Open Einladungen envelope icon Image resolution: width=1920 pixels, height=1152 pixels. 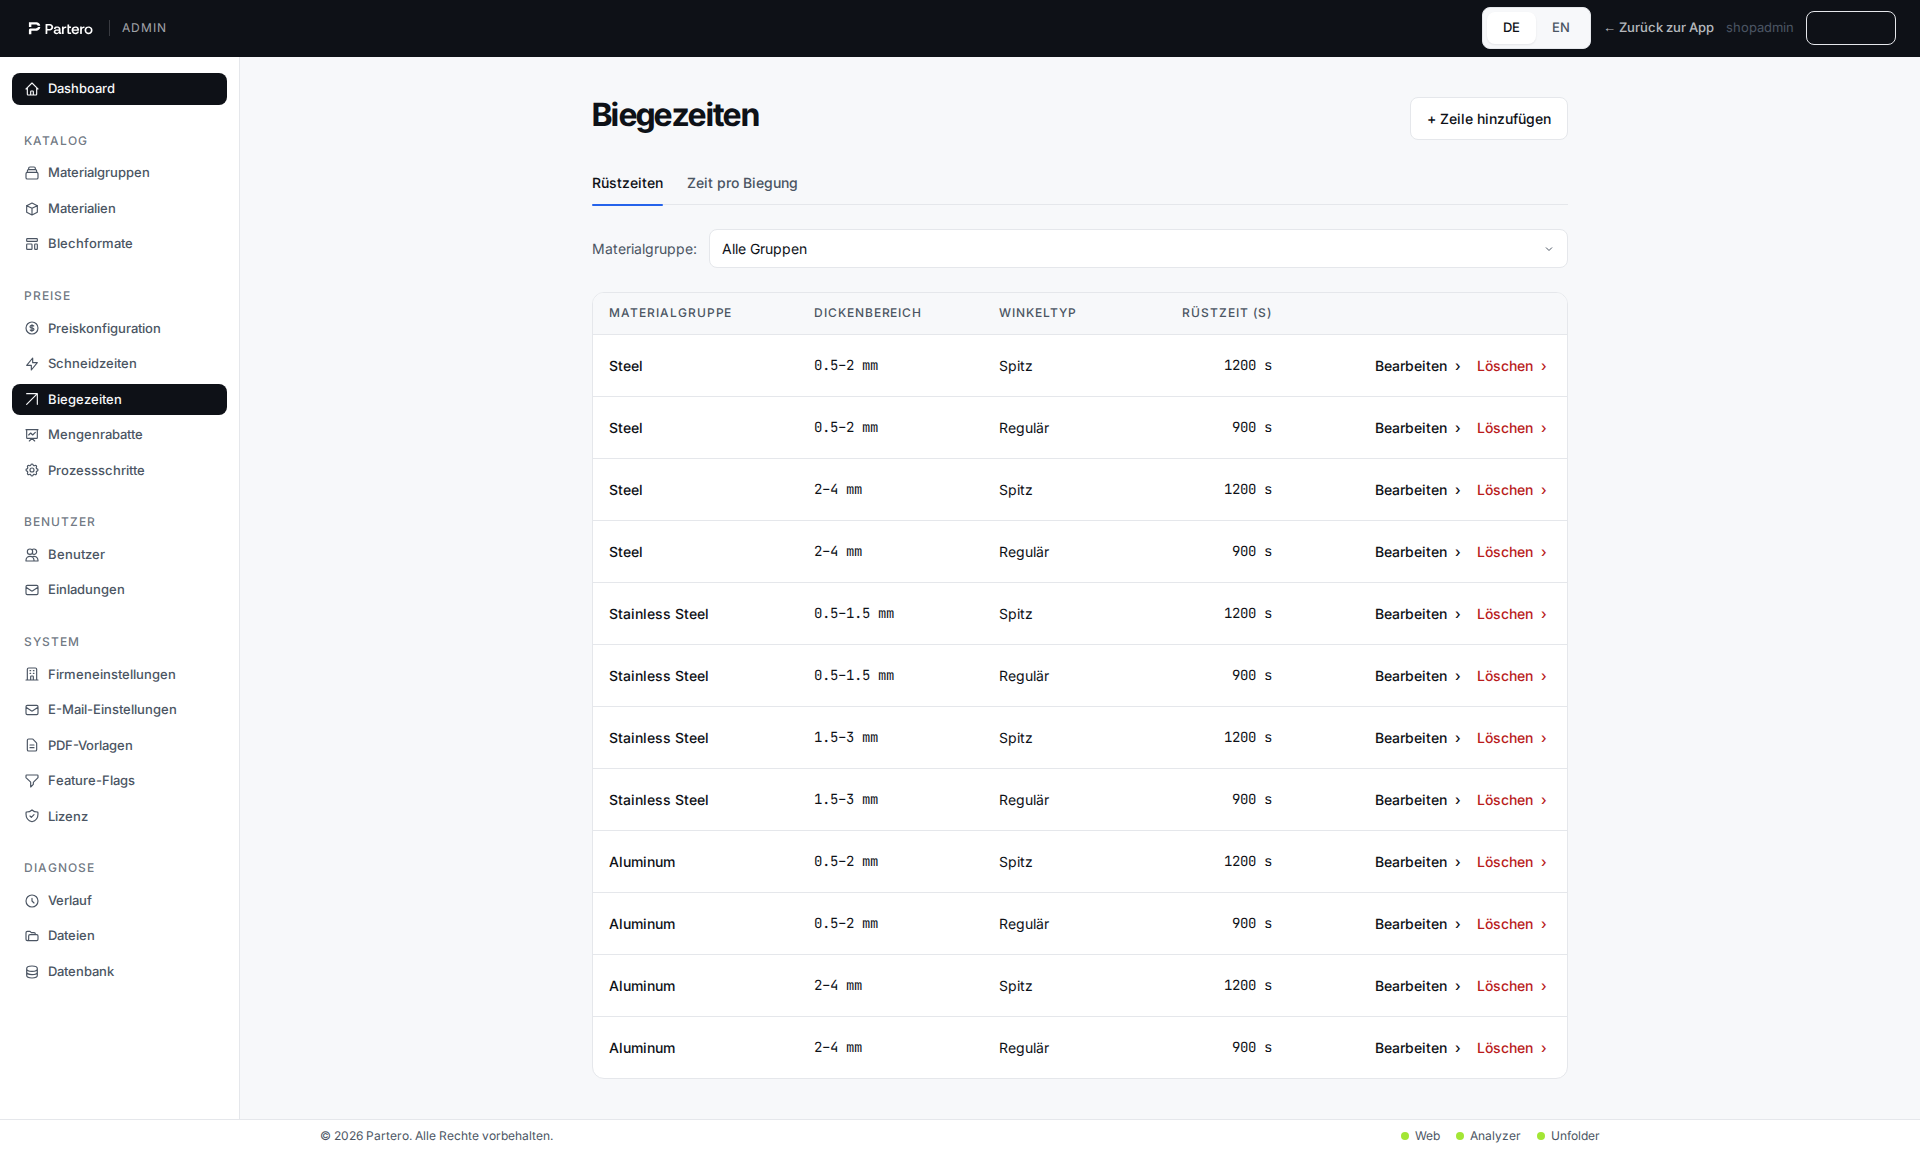pyautogui.click(x=32, y=590)
